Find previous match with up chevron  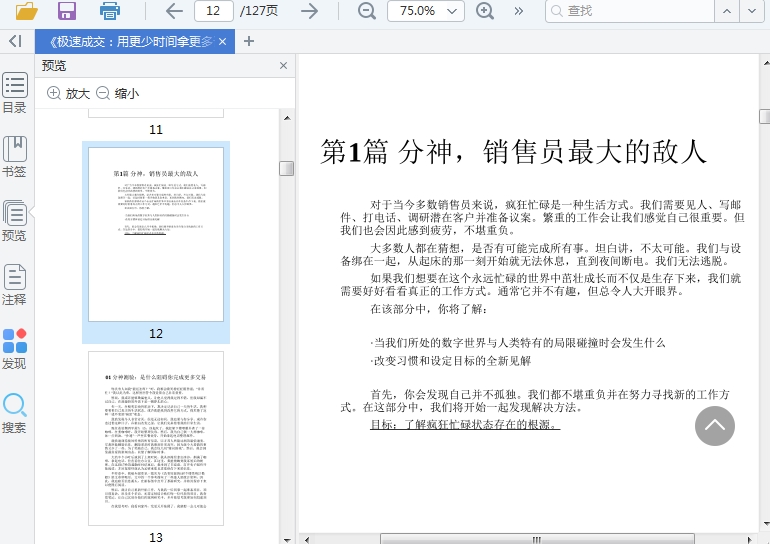(x=727, y=11)
